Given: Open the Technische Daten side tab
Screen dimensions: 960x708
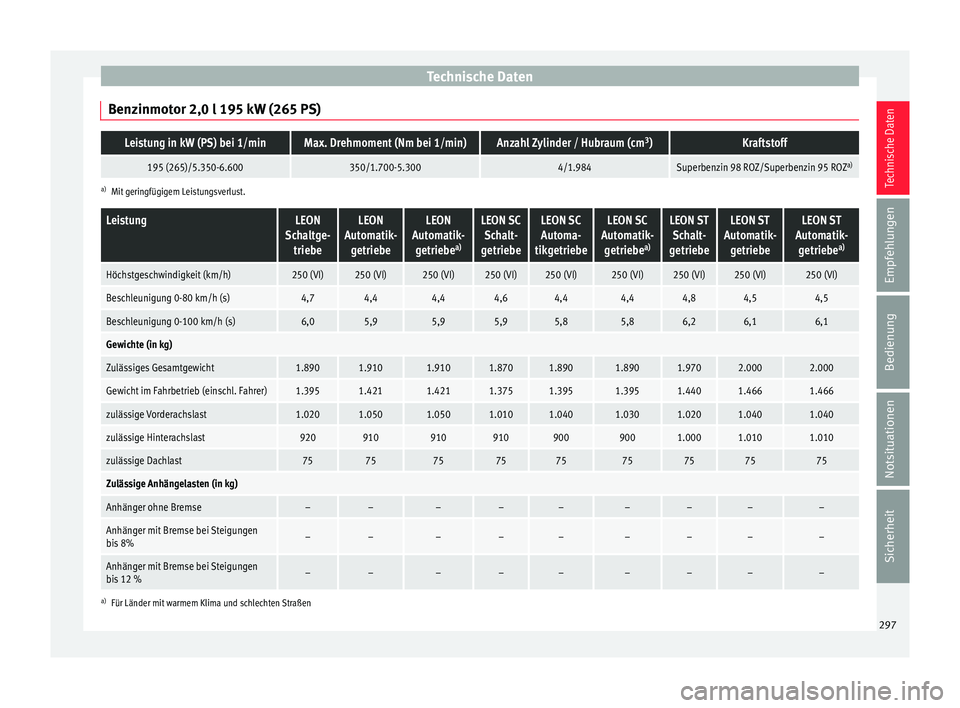Looking at the screenshot, I should [x=892, y=148].
